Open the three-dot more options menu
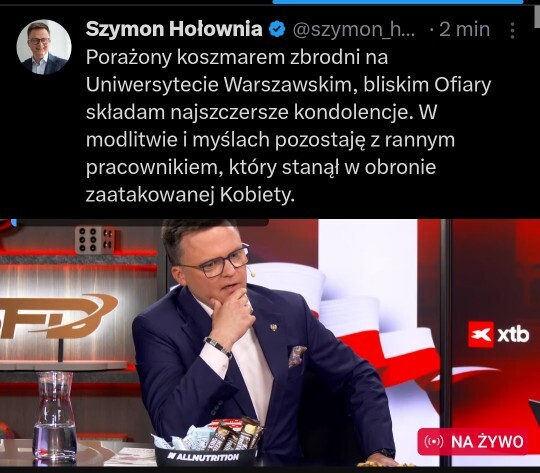The width and height of the screenshot is (540, 473). point(512,30)
